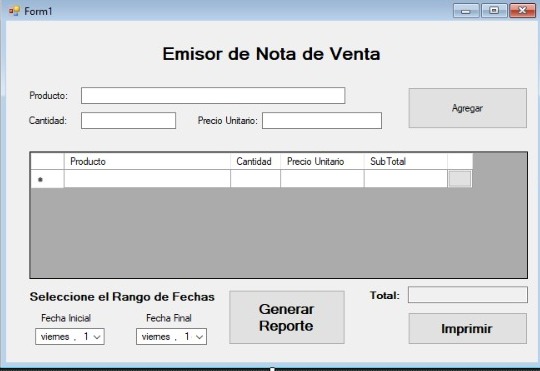
Task: Click the Producto column header in grid
Action: (x=147, y=161)
